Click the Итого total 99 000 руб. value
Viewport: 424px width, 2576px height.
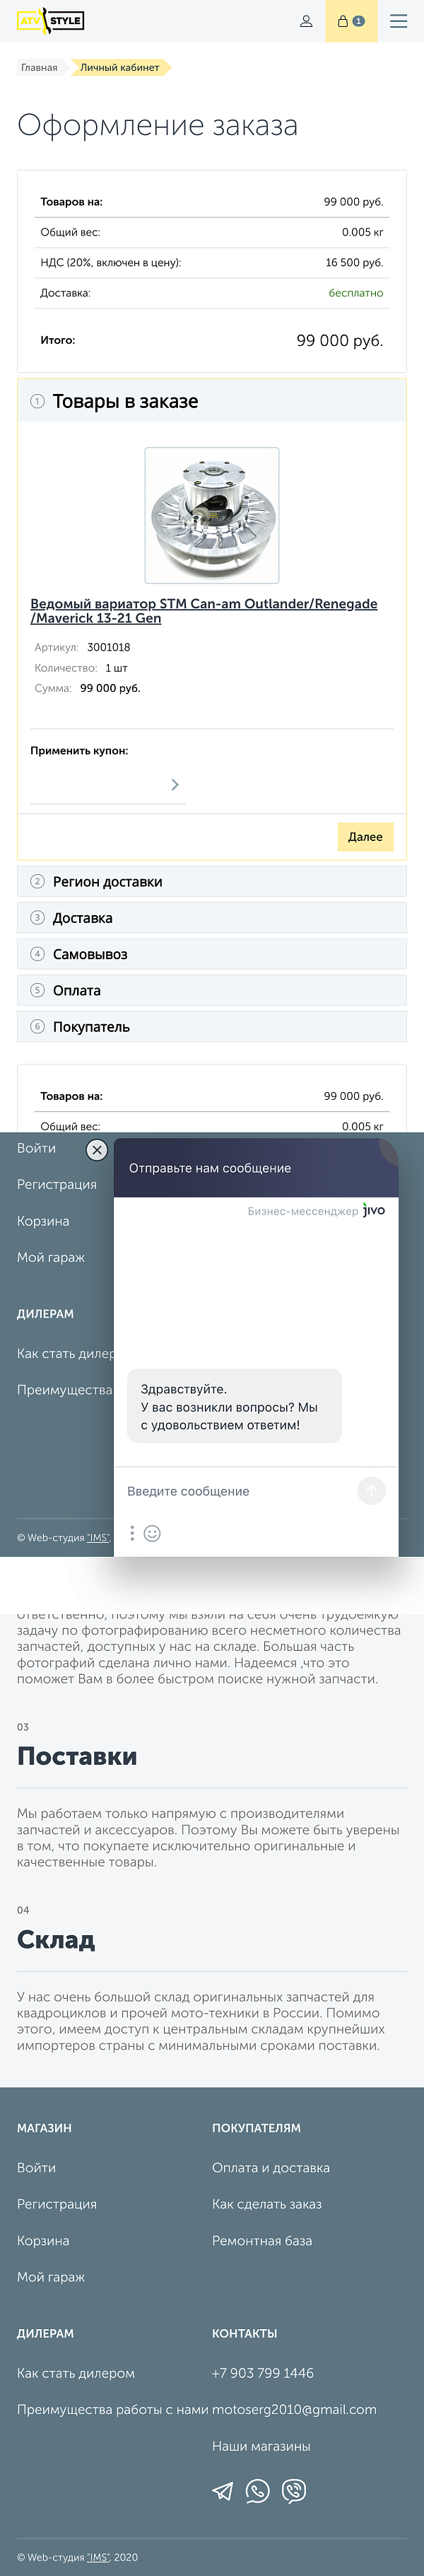pyautogui.click(x=340, y=340)
